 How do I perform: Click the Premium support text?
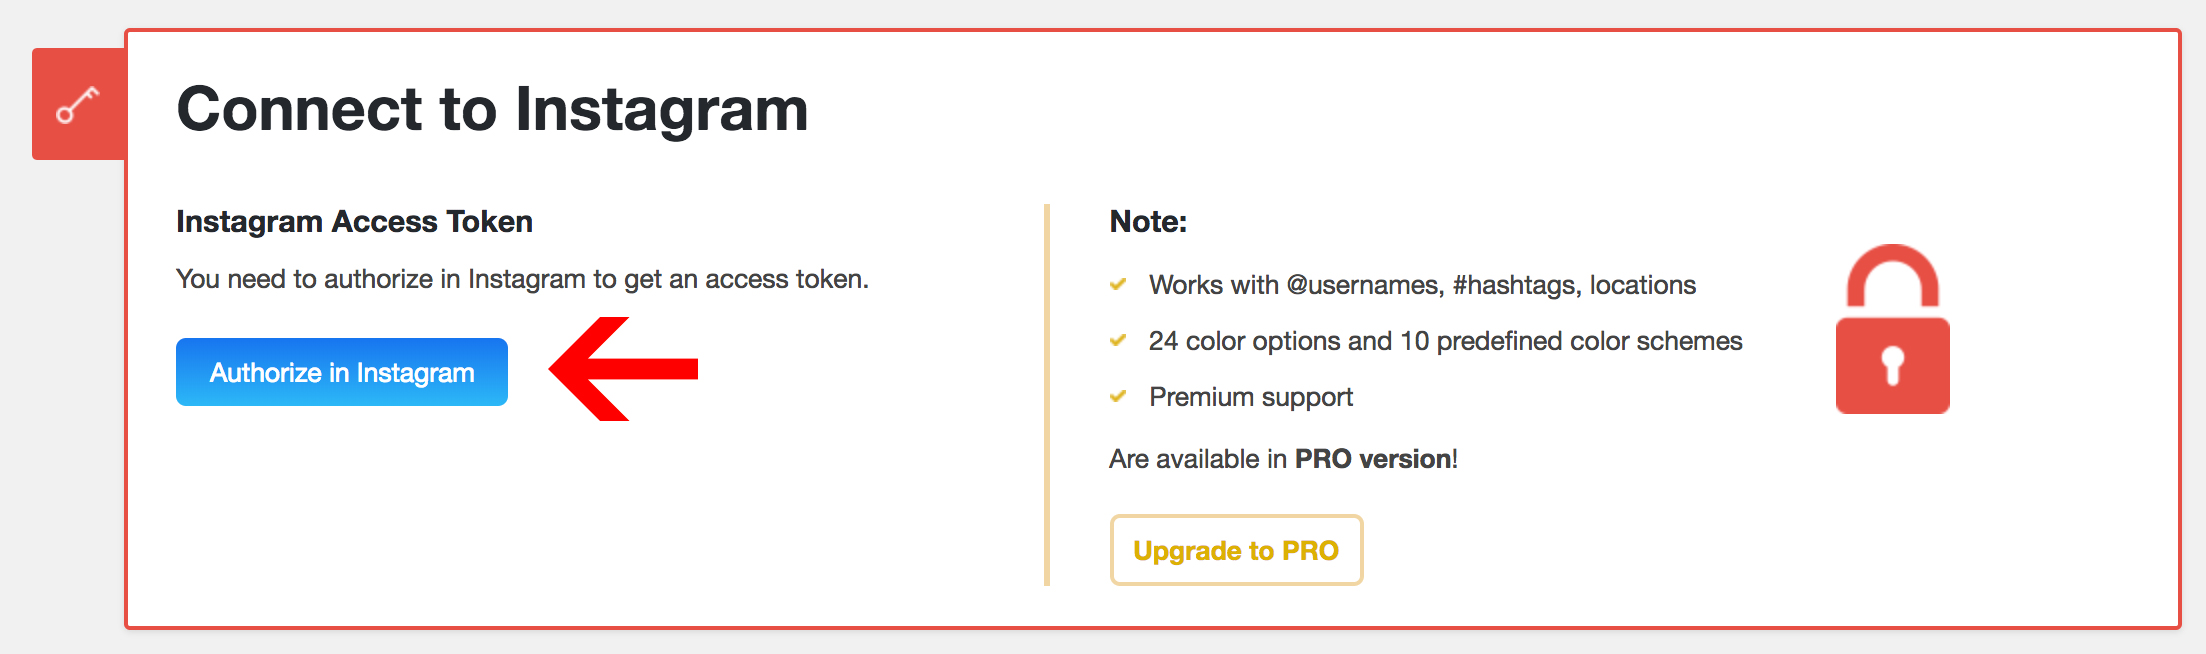tap(1250, 397)
